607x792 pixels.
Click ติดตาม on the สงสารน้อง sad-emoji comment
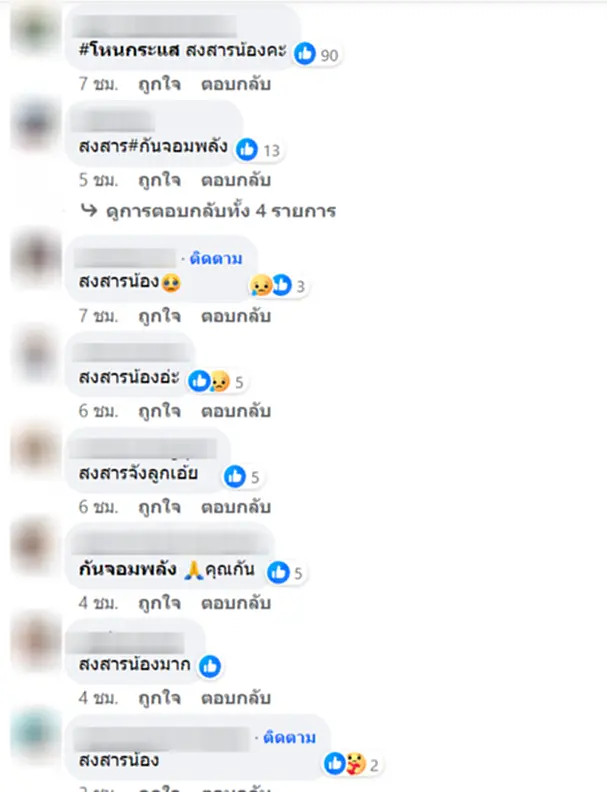[x=216, y=259]
